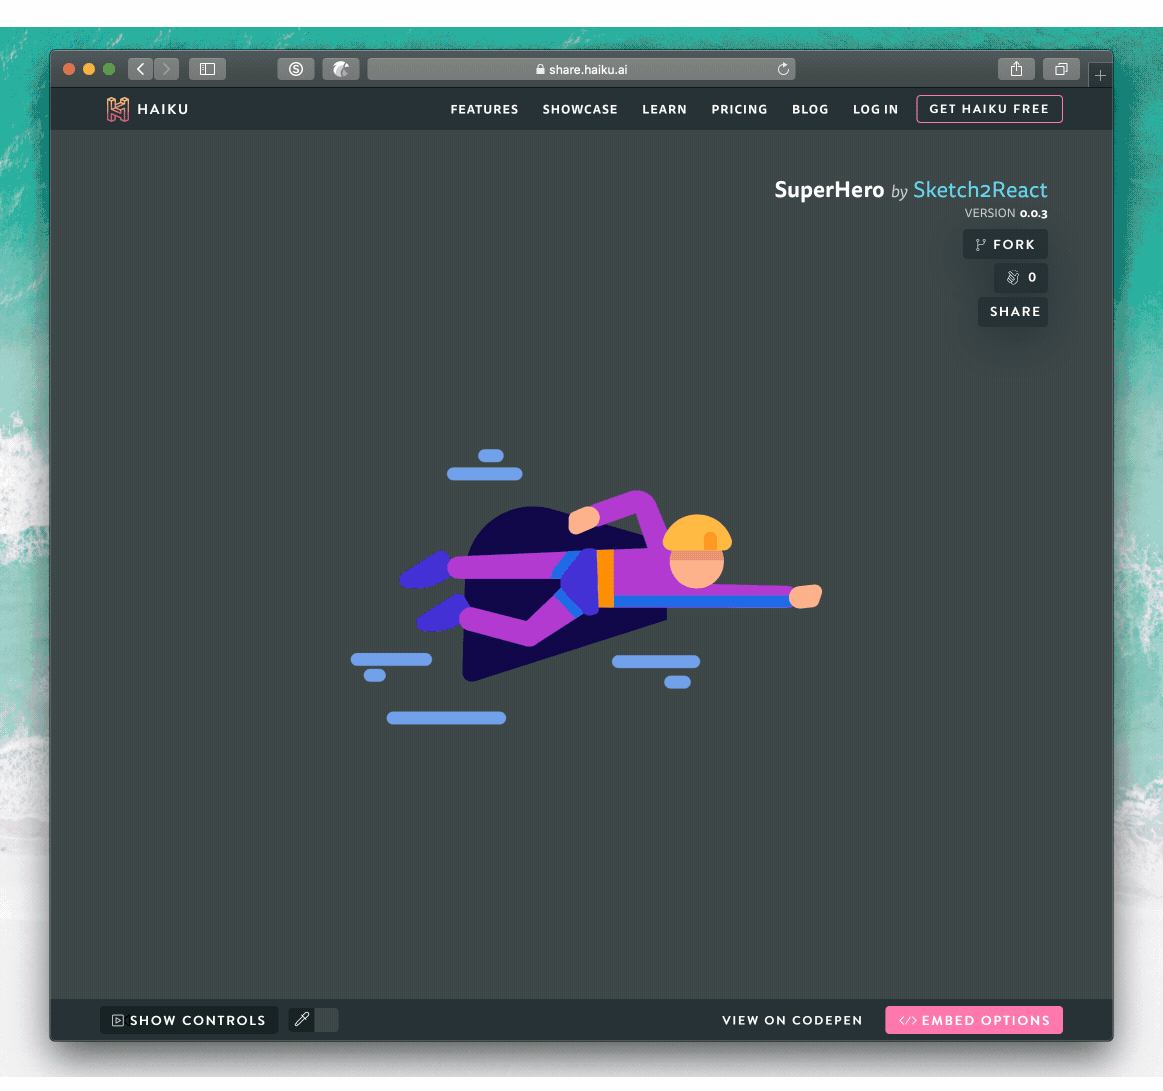
Task: Click the Haiku logo icon
Action: (117, 109)
